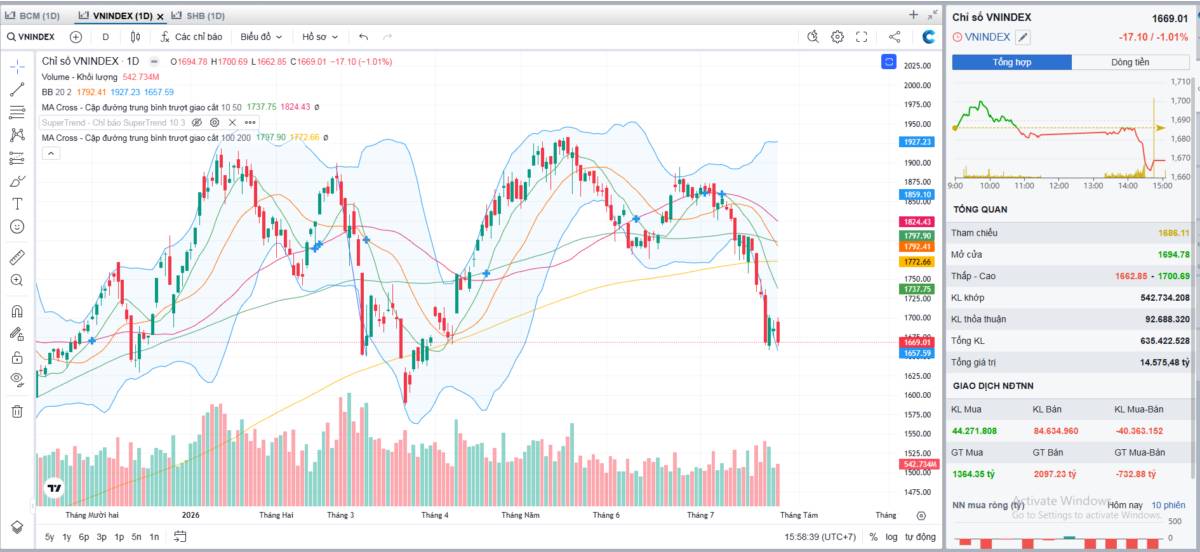Open the Fibonacci retracement tools
The height and width of the screenshot is (552, 1200).
tap(17, 112)
